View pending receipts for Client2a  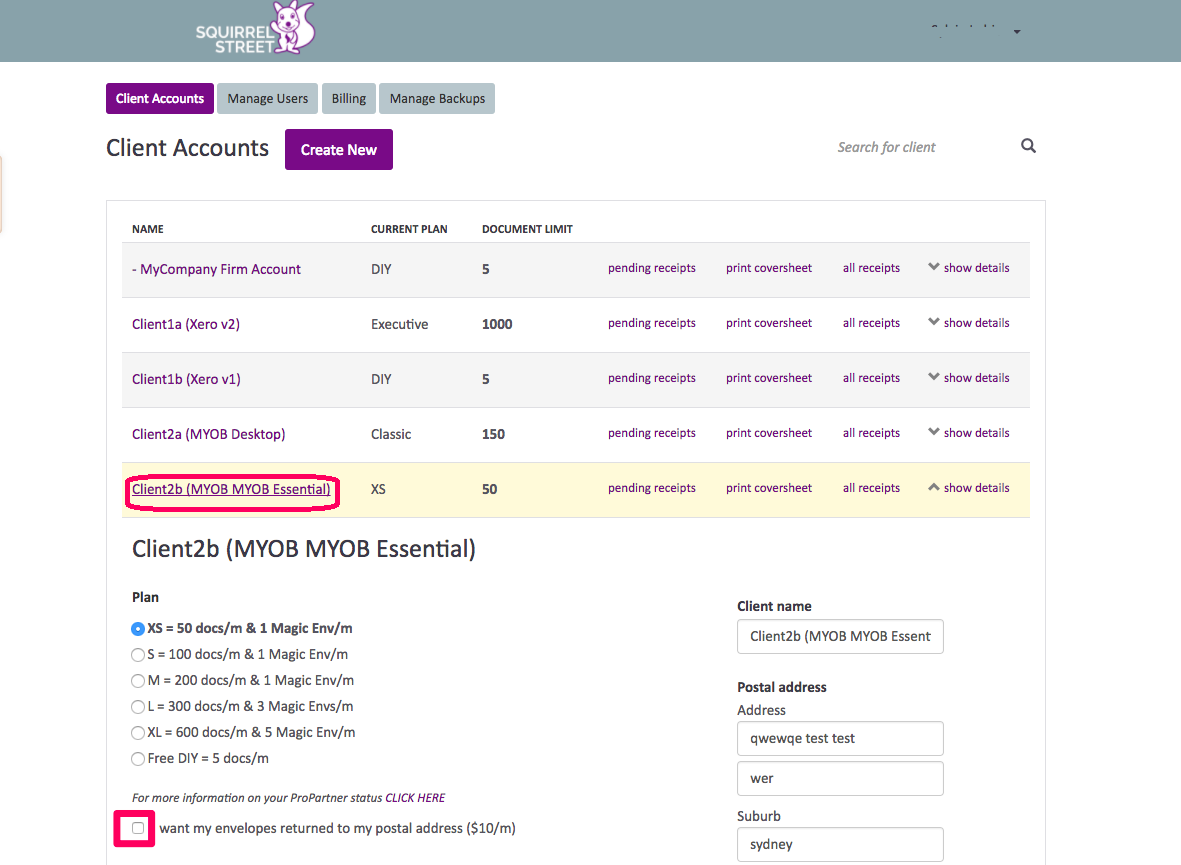pyautogui.click(x=652, y=433)
